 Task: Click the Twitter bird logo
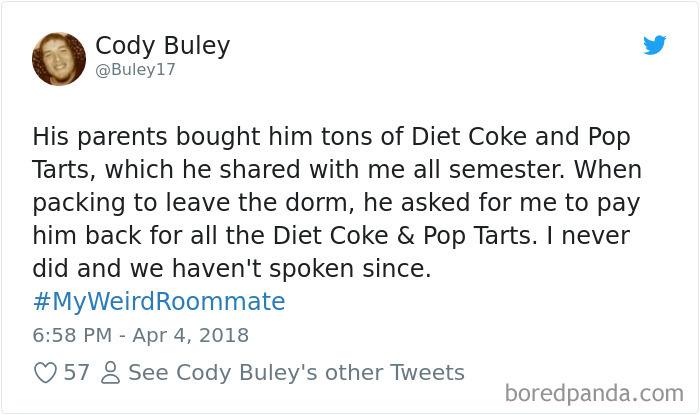click(x=654, y=46)
